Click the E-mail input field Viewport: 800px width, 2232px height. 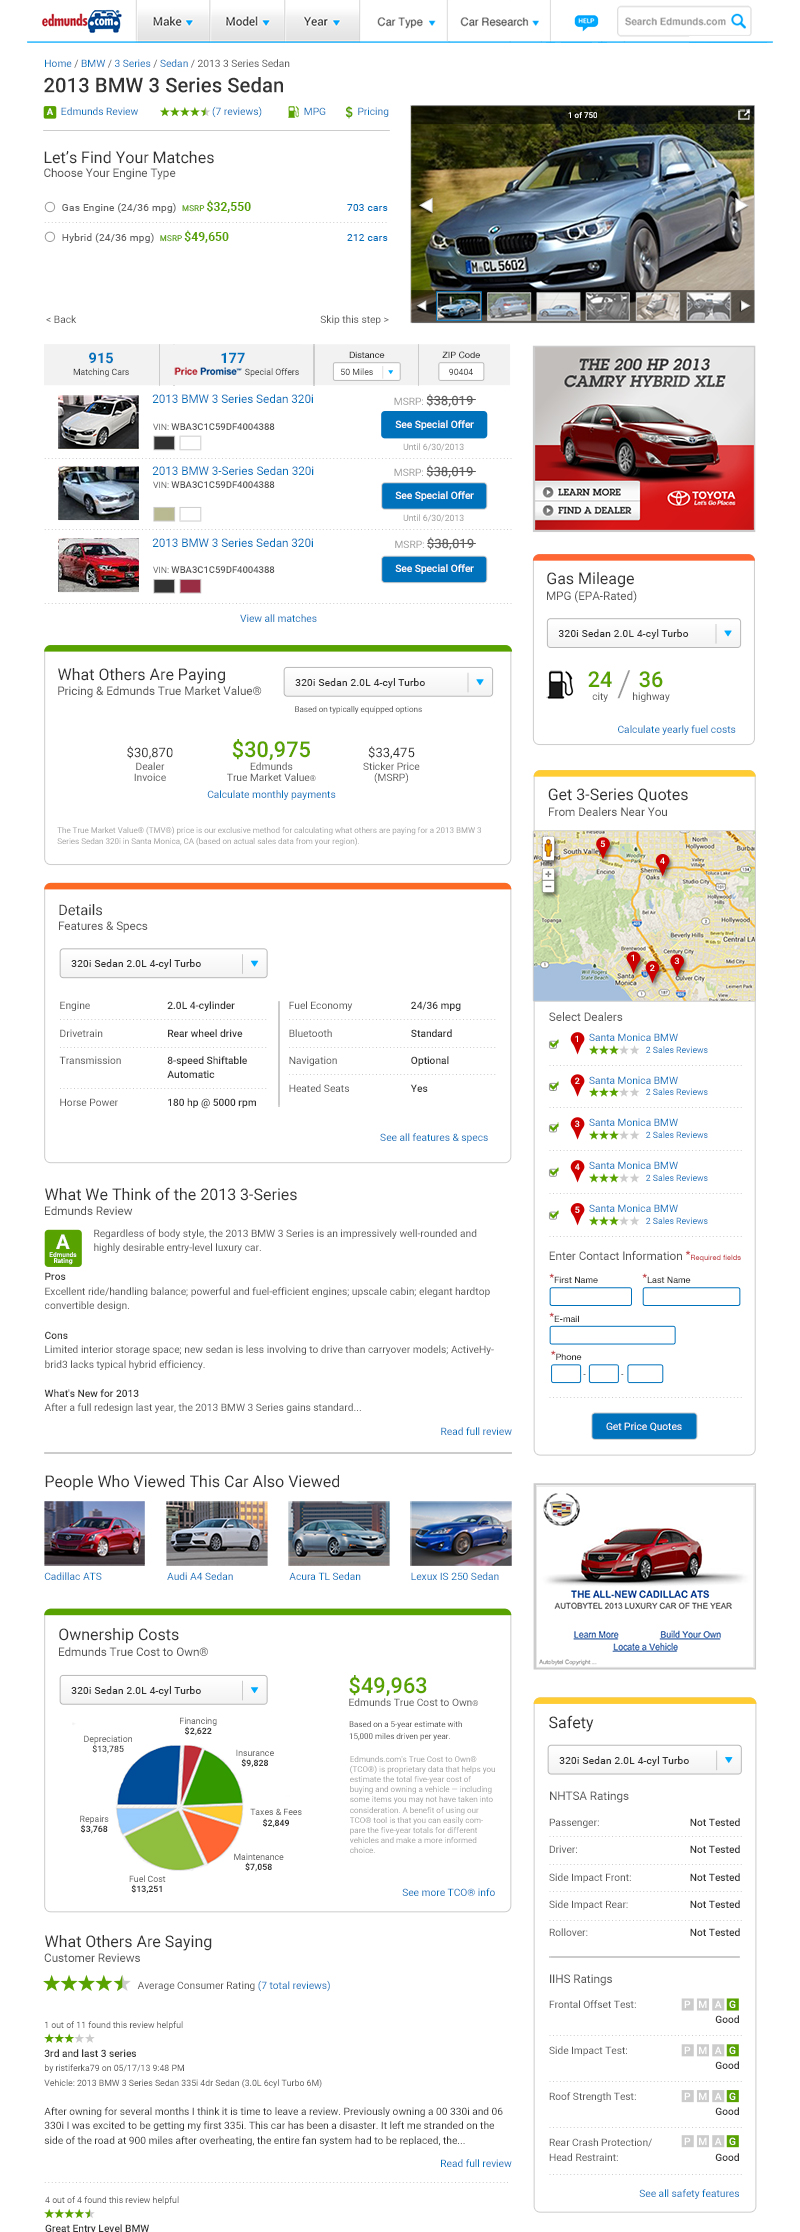click(x=612, y=1335)
